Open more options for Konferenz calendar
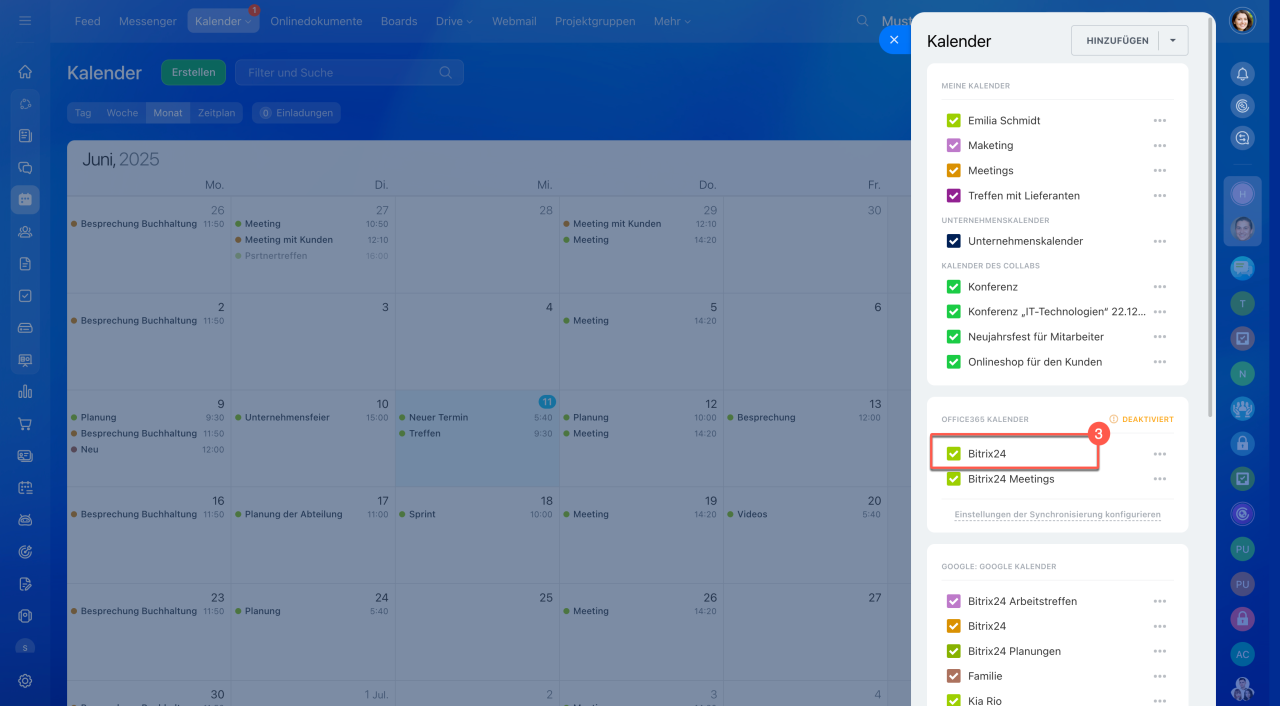Image resolution: width=1280 pixels, height=706 pixels. (1159, 287)
